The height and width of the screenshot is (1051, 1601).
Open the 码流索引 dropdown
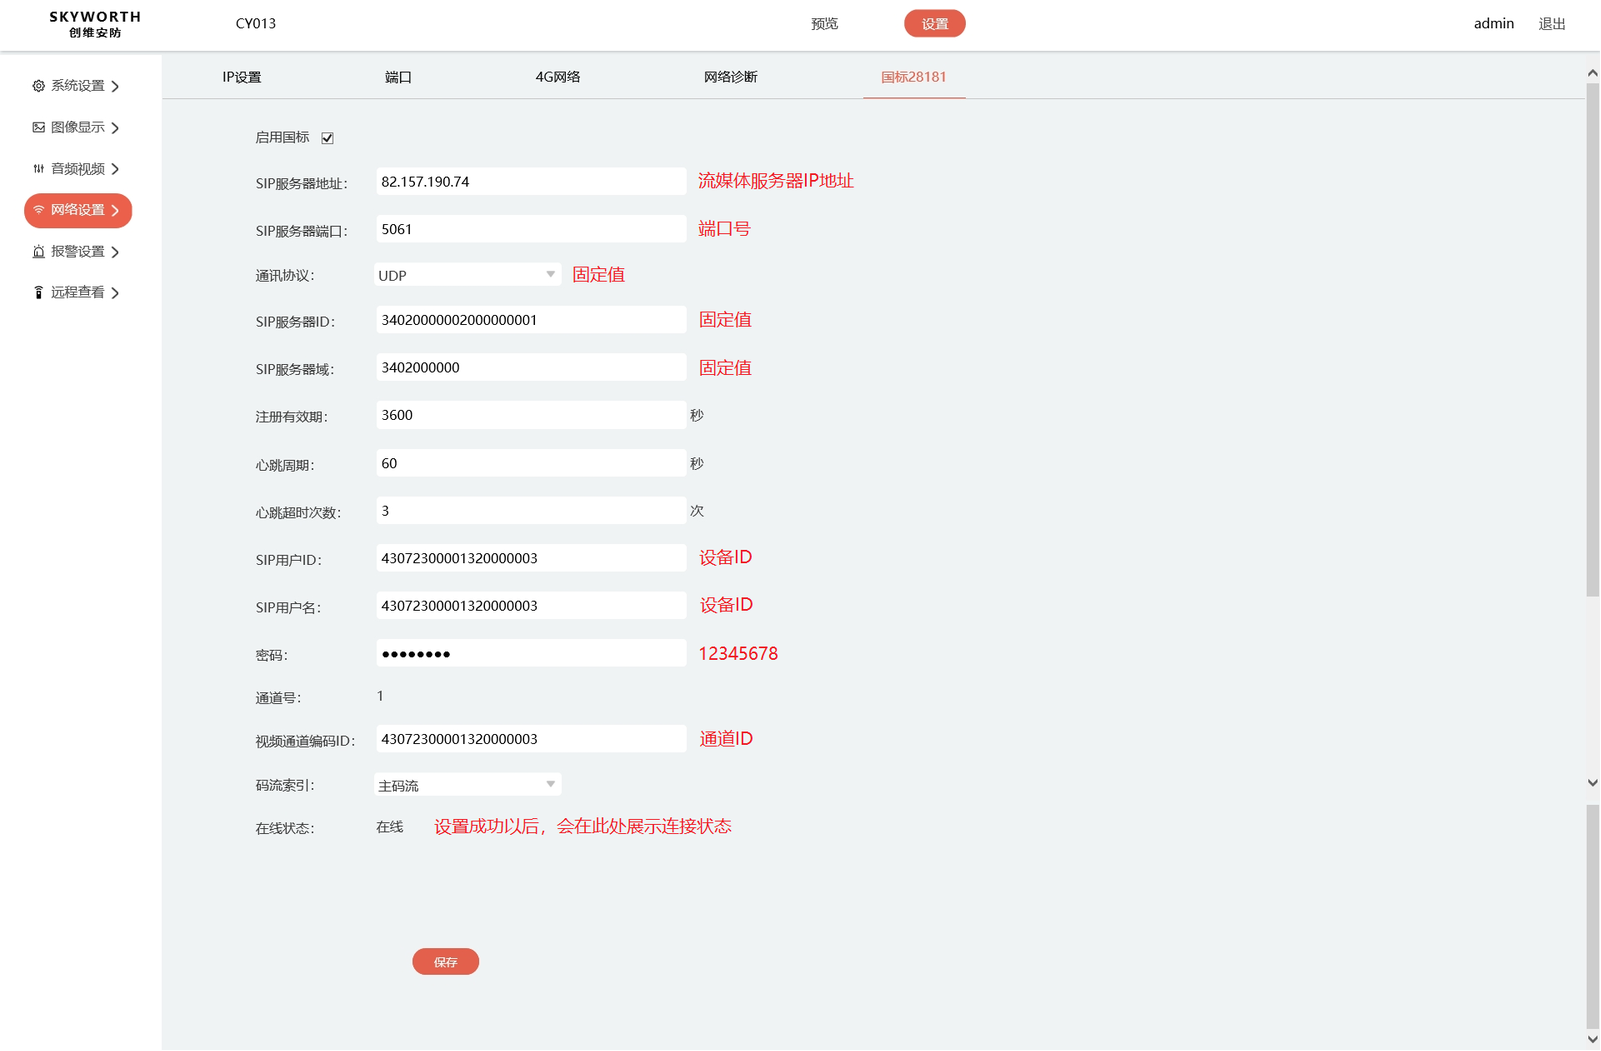click(467, 786)
